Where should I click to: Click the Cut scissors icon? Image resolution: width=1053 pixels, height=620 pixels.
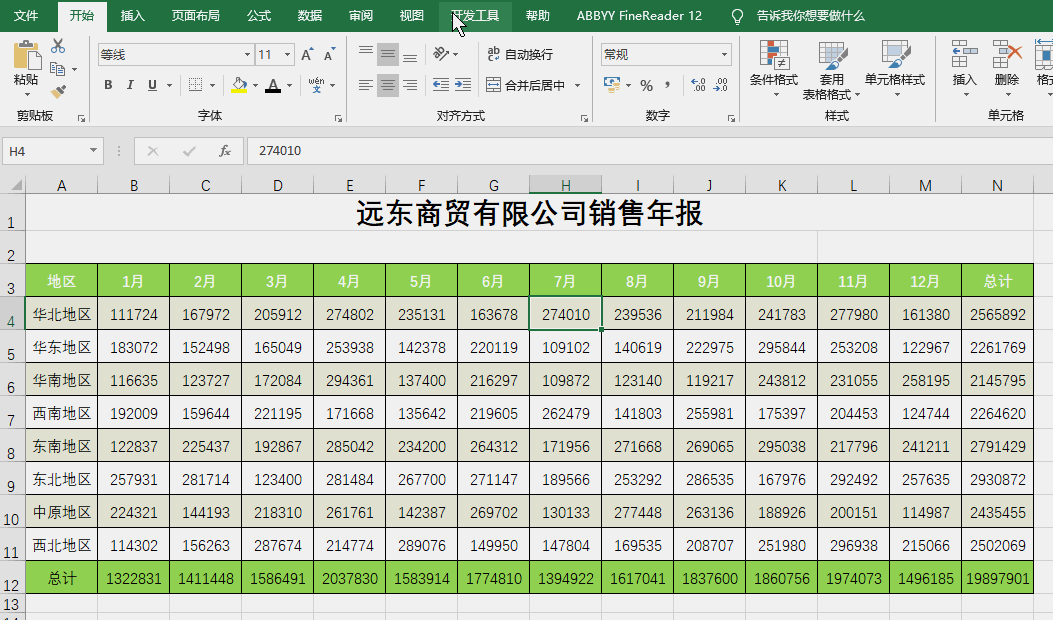click(x=58, y=46)
